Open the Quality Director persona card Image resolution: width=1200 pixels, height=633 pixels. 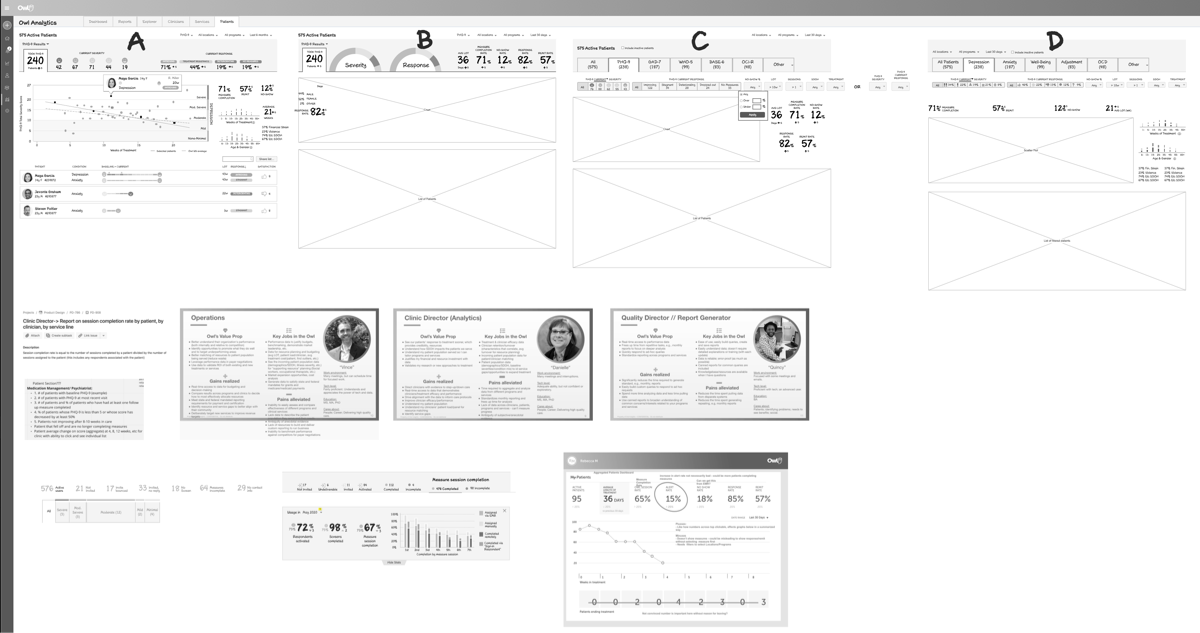click(710, 364)
